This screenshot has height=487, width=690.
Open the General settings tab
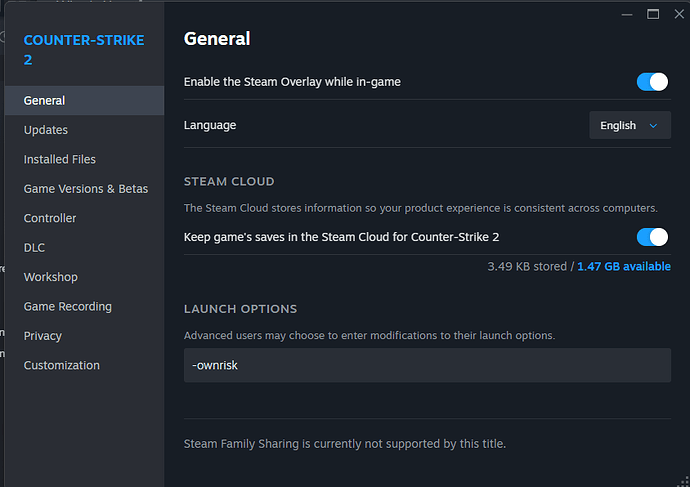45,100
